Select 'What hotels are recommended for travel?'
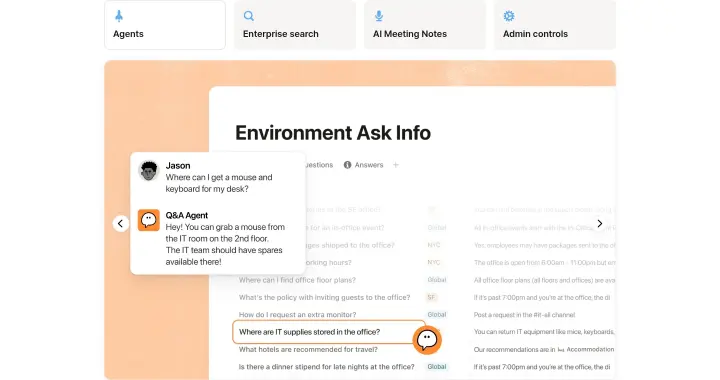The height and width of the screenshot is (380, 720). (x=308, y=350)
